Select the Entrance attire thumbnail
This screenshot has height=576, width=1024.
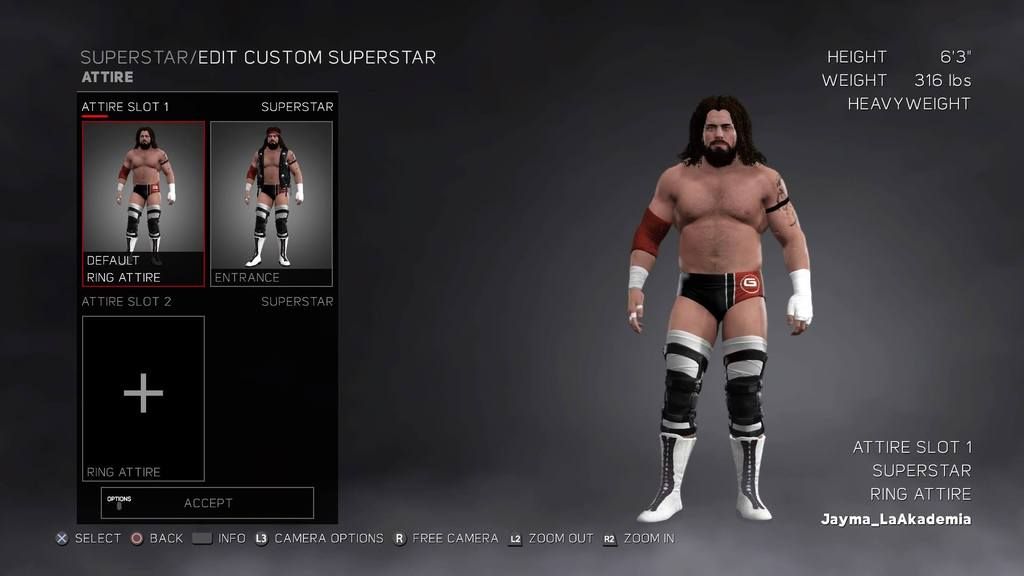[271, 204]
